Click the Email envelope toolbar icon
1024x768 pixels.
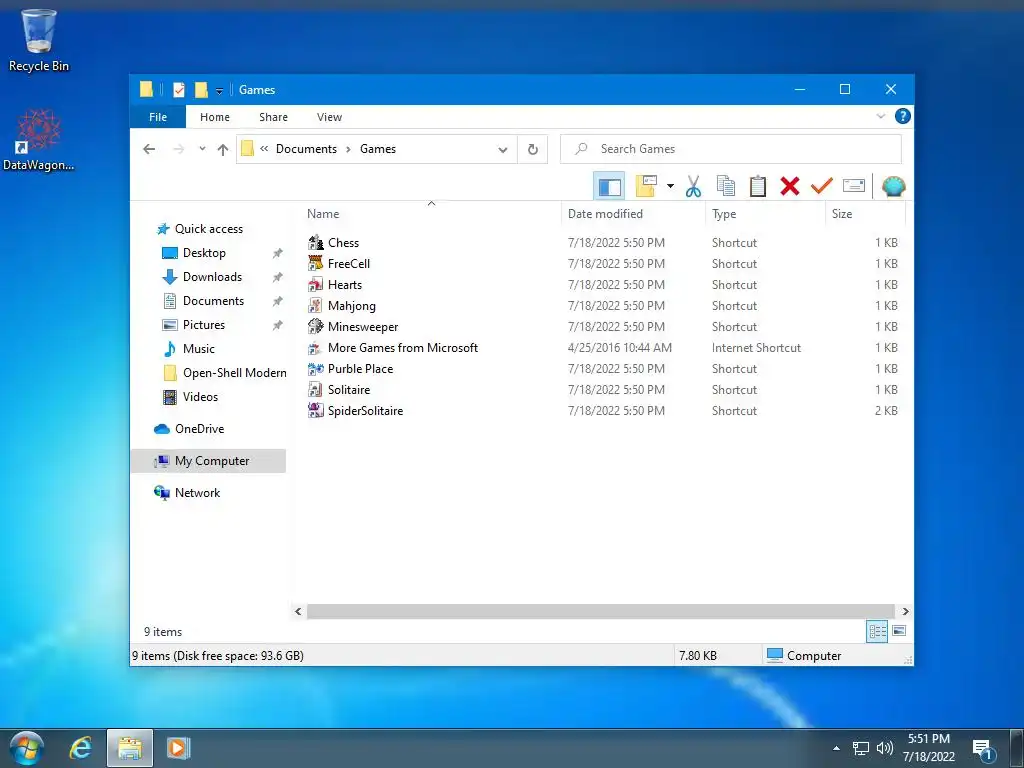(854, 186)
